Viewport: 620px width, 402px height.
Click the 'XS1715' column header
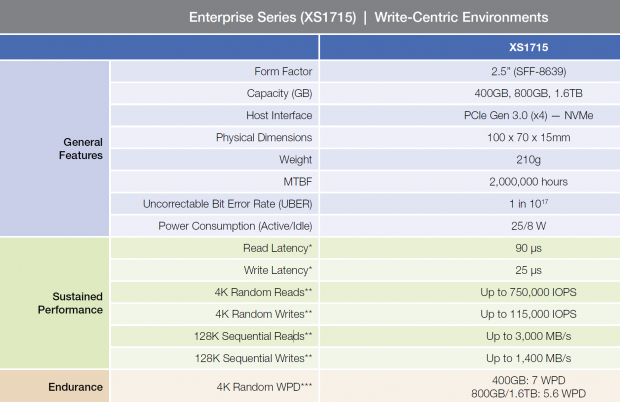(528, 47)
